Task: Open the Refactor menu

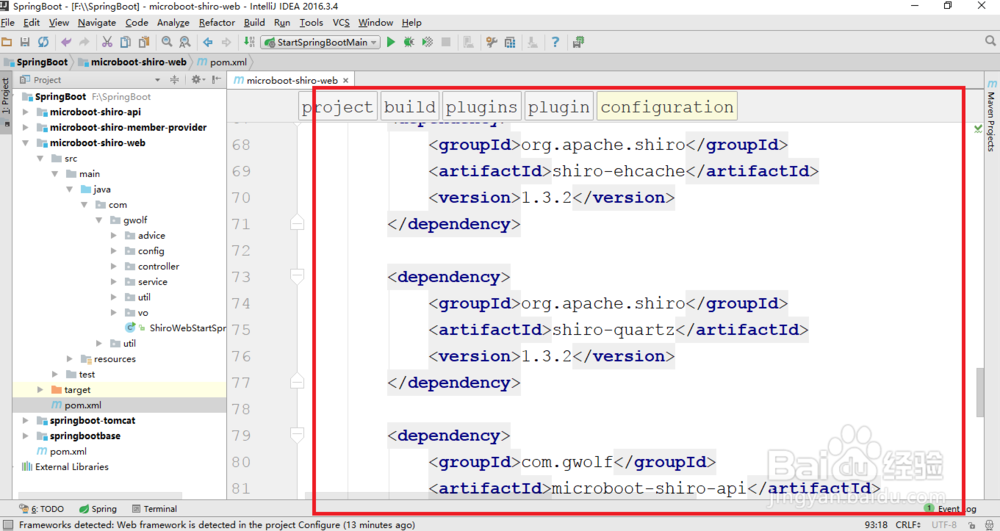Action: [217, 22]
